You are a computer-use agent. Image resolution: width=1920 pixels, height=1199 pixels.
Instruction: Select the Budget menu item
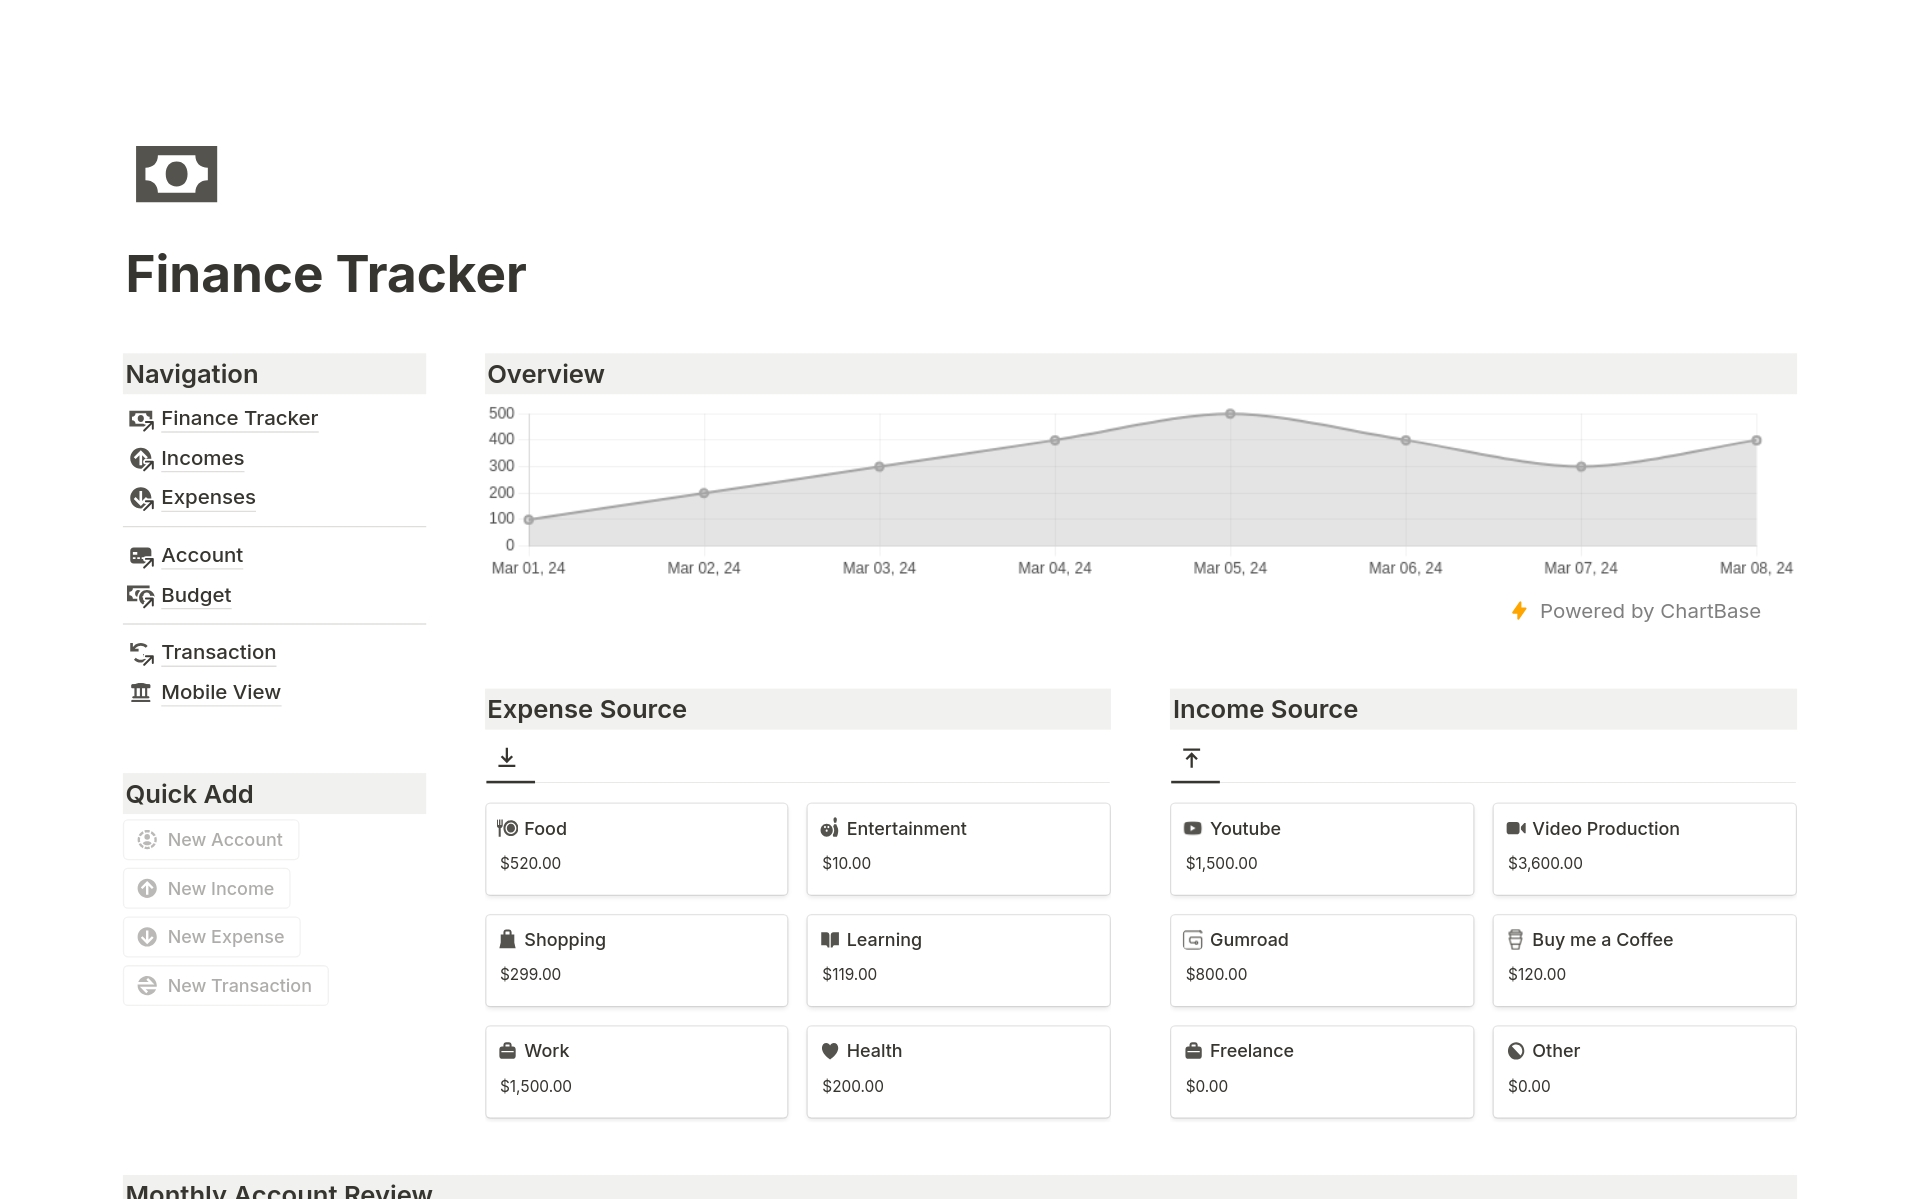[196, 594]
